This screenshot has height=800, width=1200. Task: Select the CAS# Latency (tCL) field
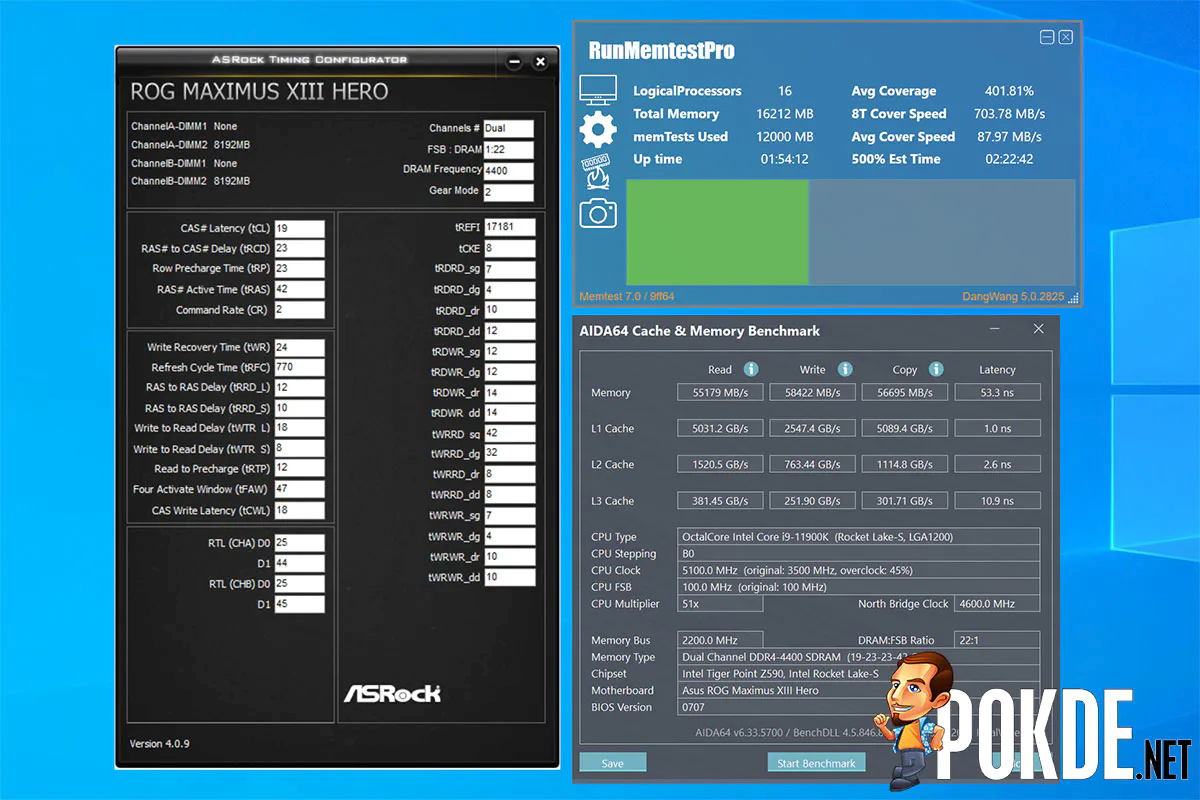pyautogui.click(x=299, y=229)
